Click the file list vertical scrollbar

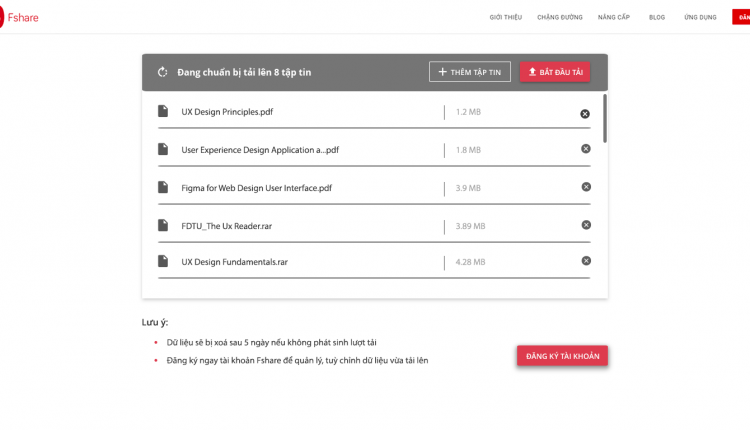point(605,119)
